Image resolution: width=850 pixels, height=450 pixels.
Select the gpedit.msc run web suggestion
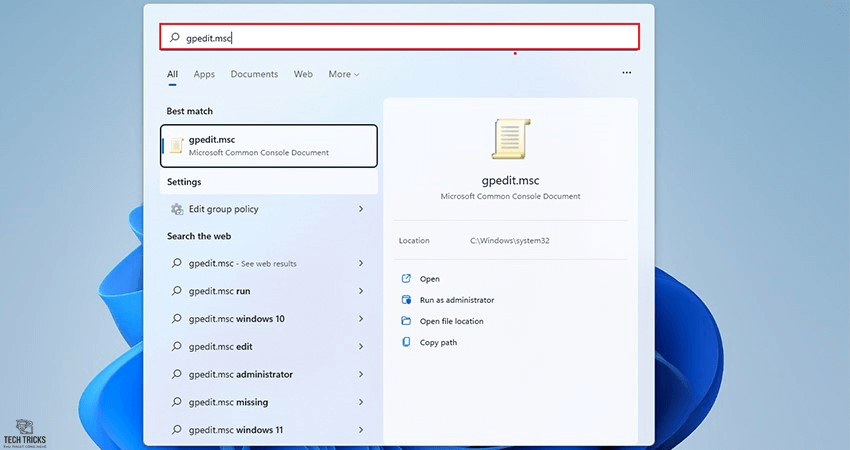coord(268,291)
